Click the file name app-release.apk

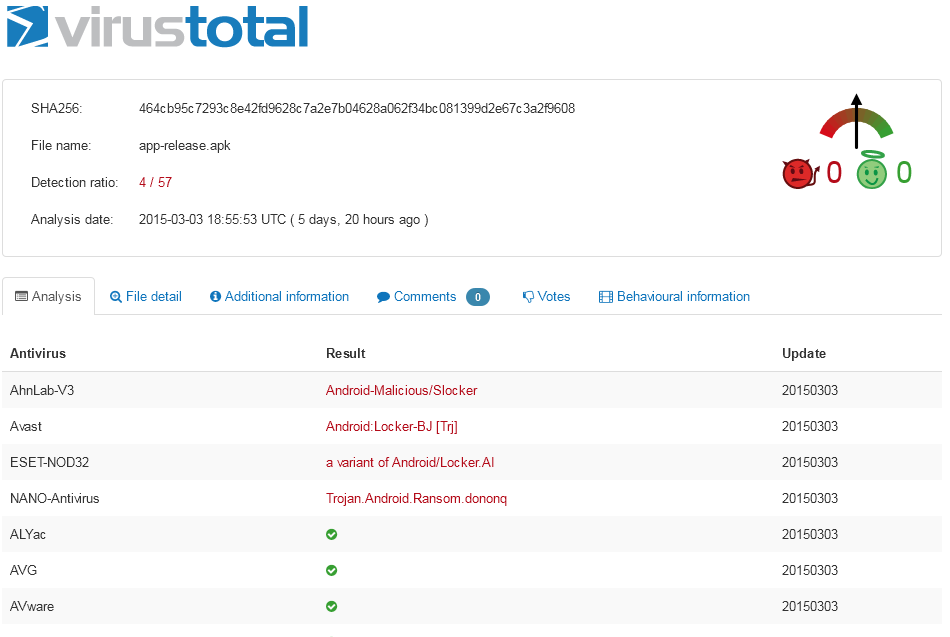[185, 145]
